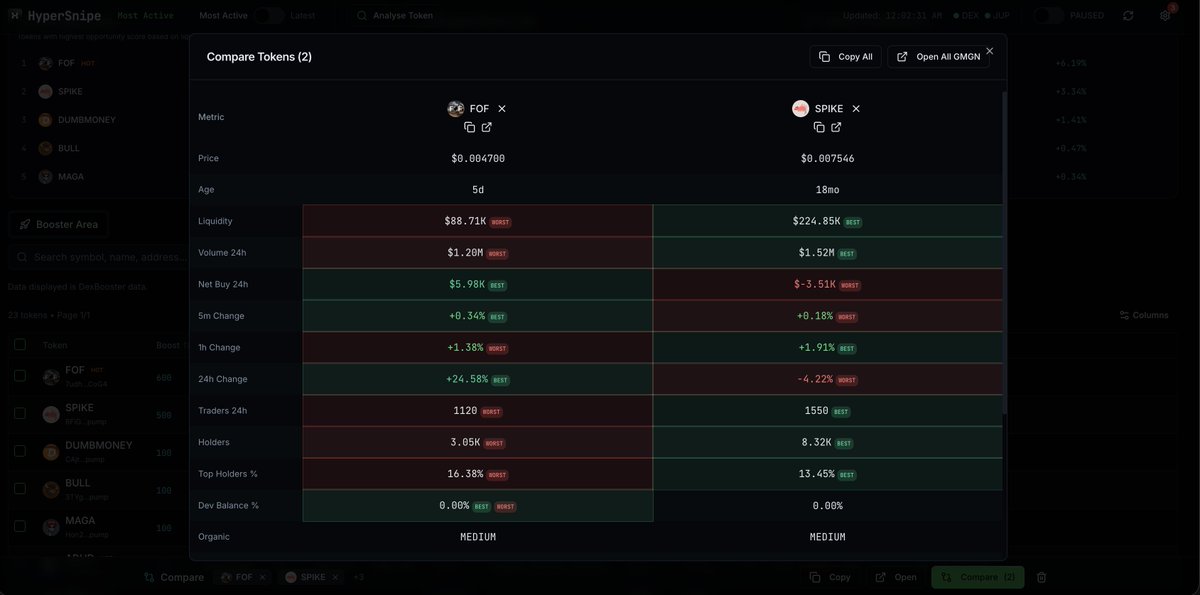Click the FOF chip's remove x in bottom bar
Image resolution: width=1200 pixels, height=595 pixels.
262,577
